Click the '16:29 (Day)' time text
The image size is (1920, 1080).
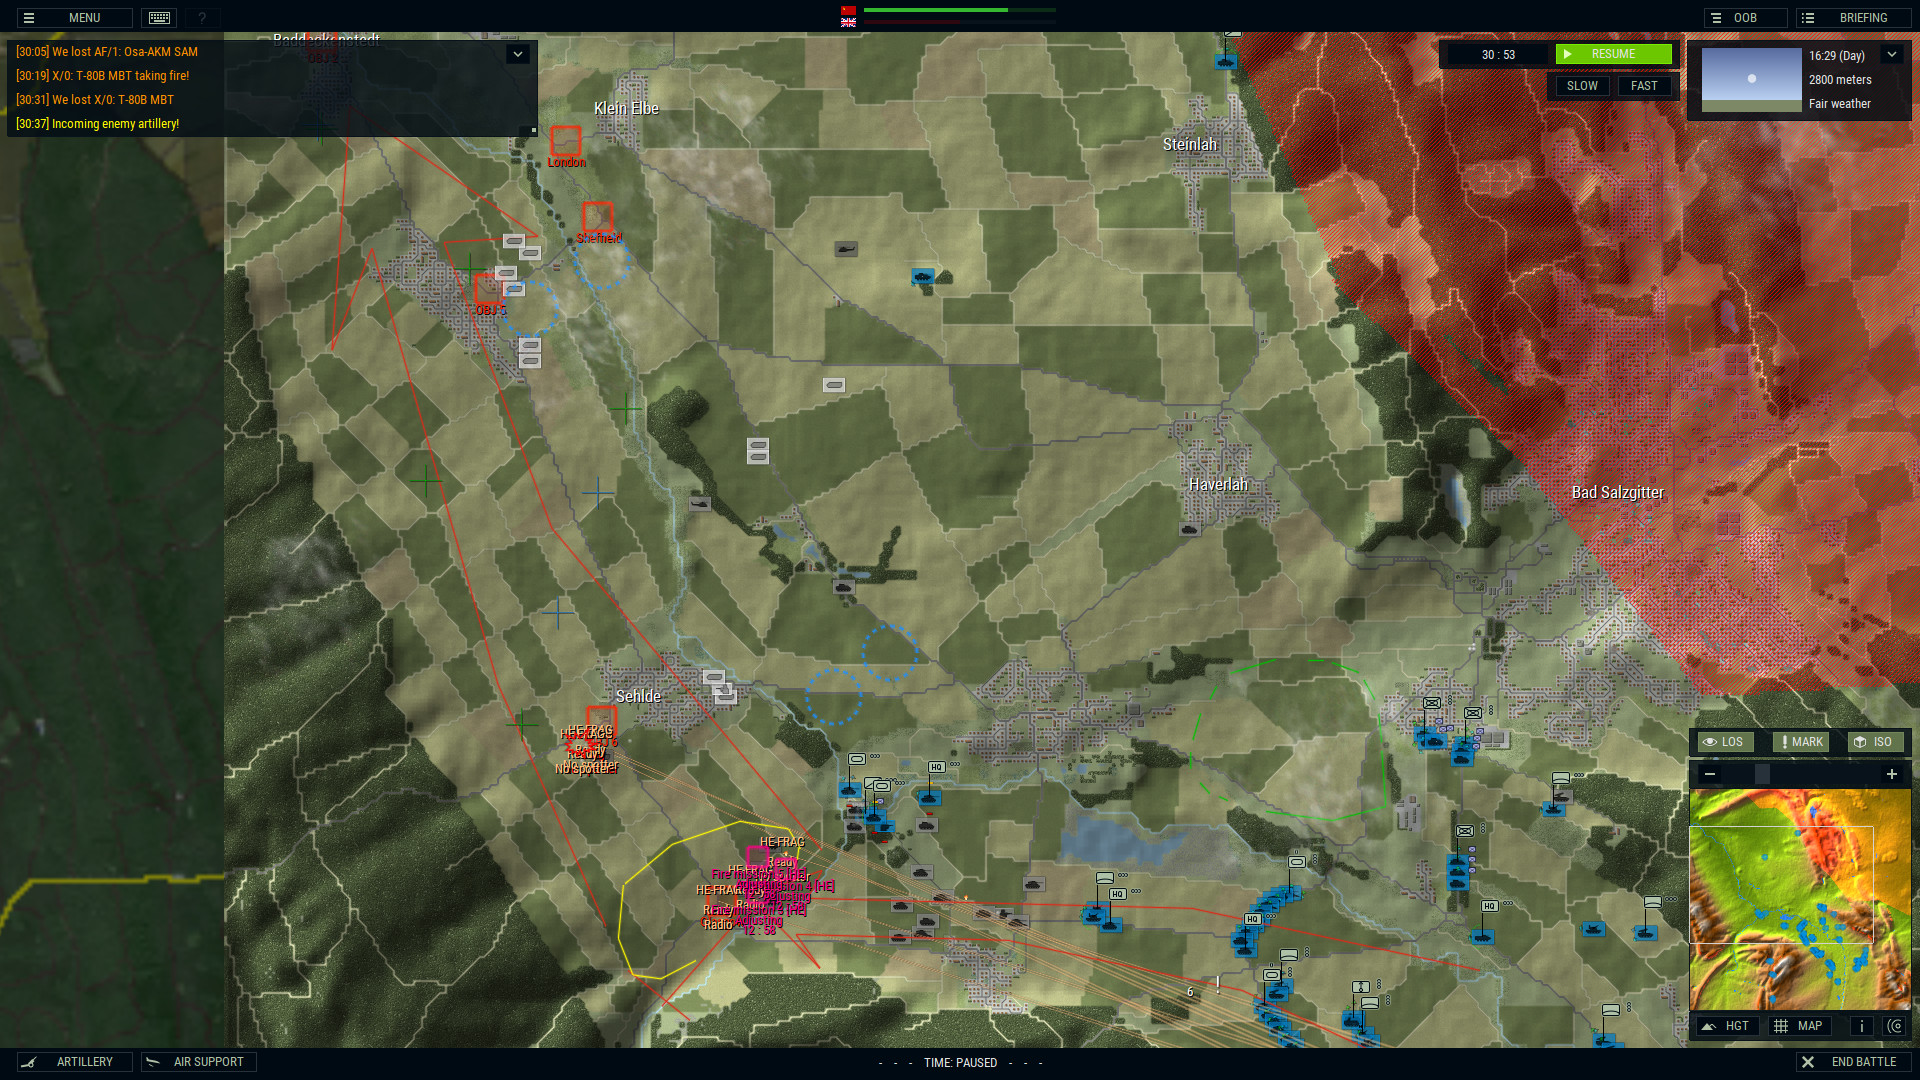coord(1836,56)
